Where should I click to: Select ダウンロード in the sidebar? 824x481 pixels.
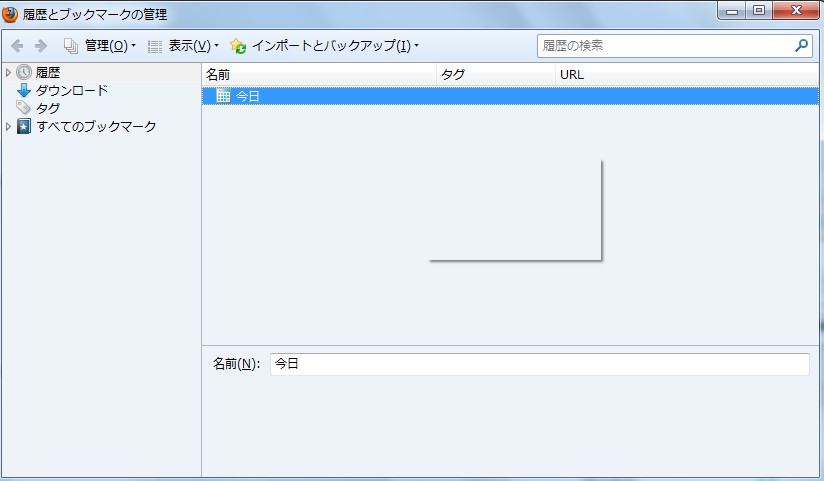(72, 91)
